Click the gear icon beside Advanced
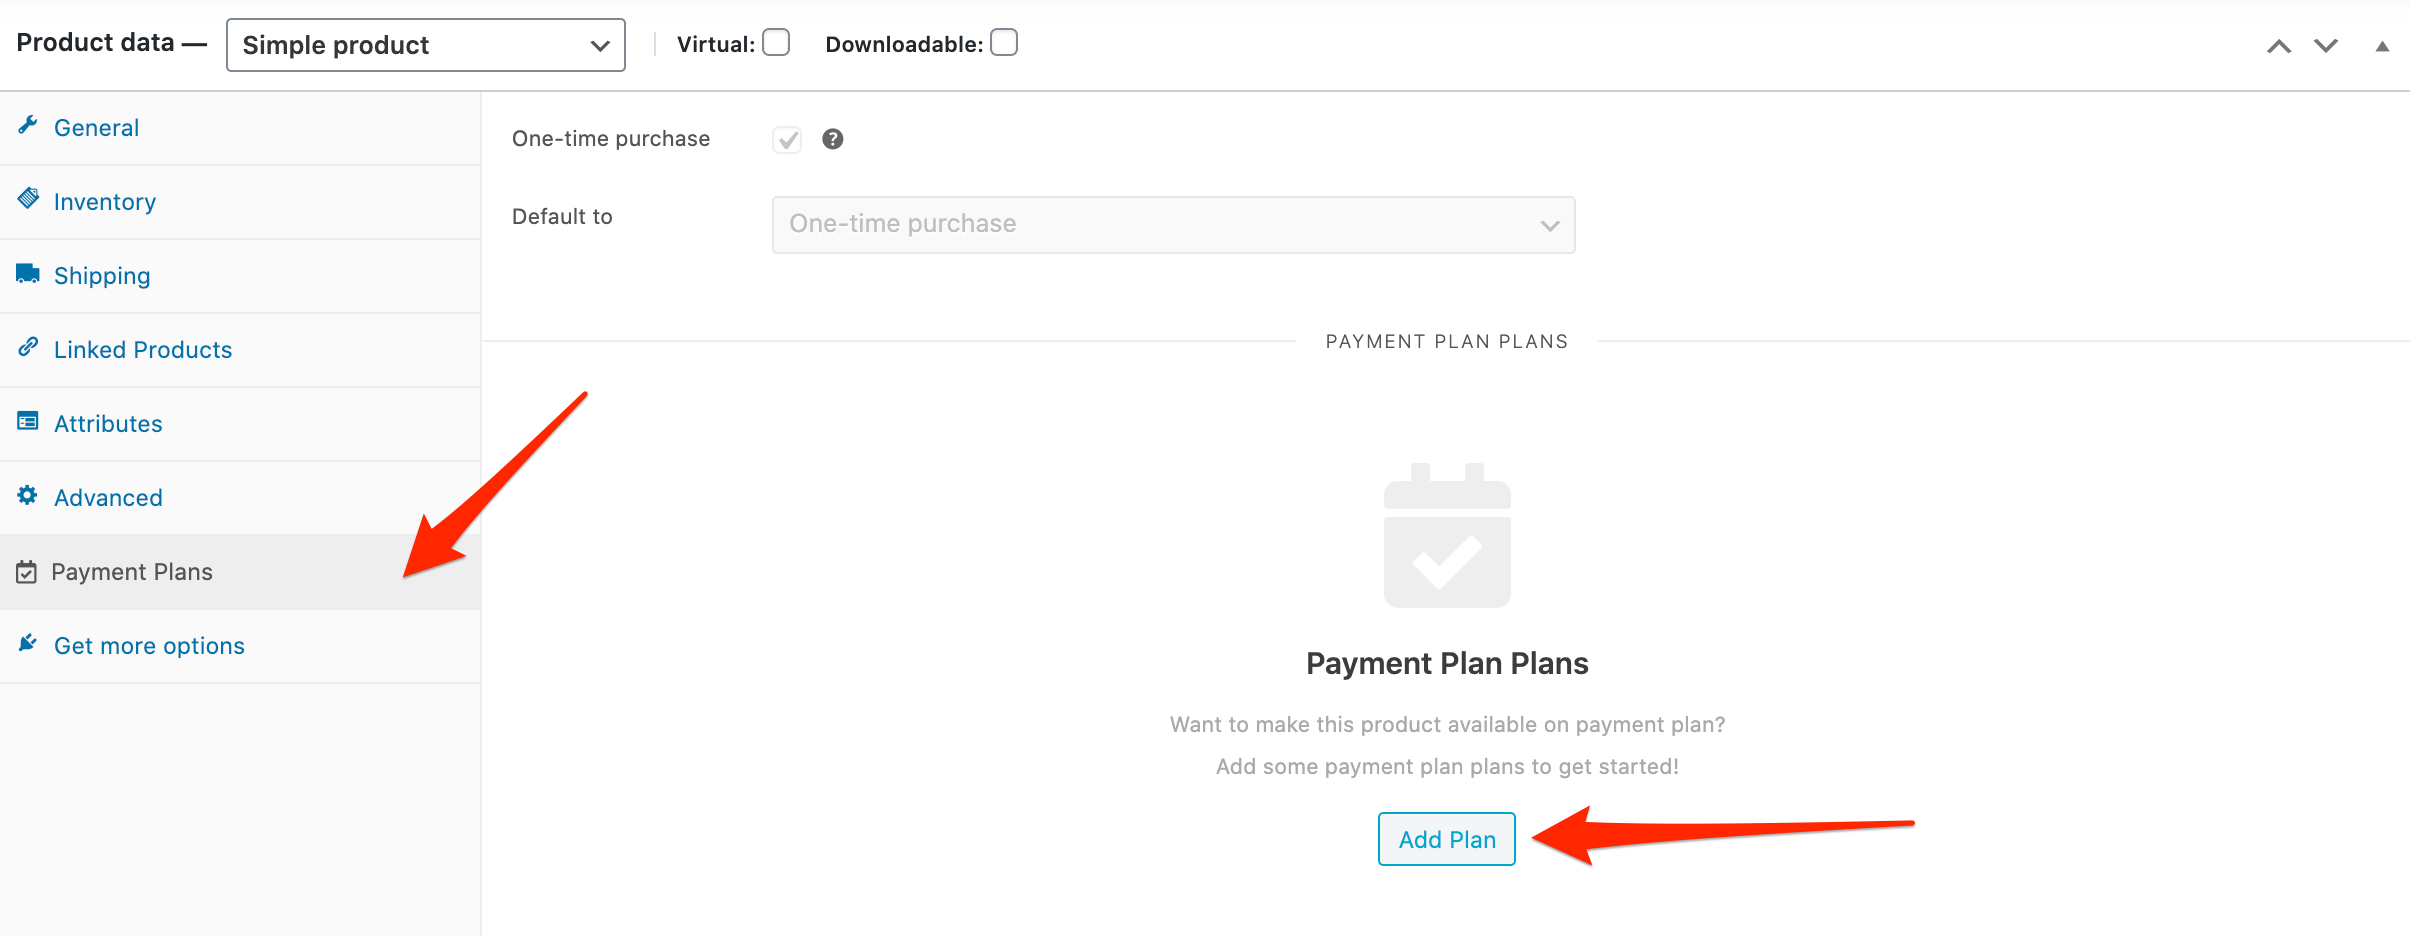Screen dimensions: 2410x936 coord(28,495)
